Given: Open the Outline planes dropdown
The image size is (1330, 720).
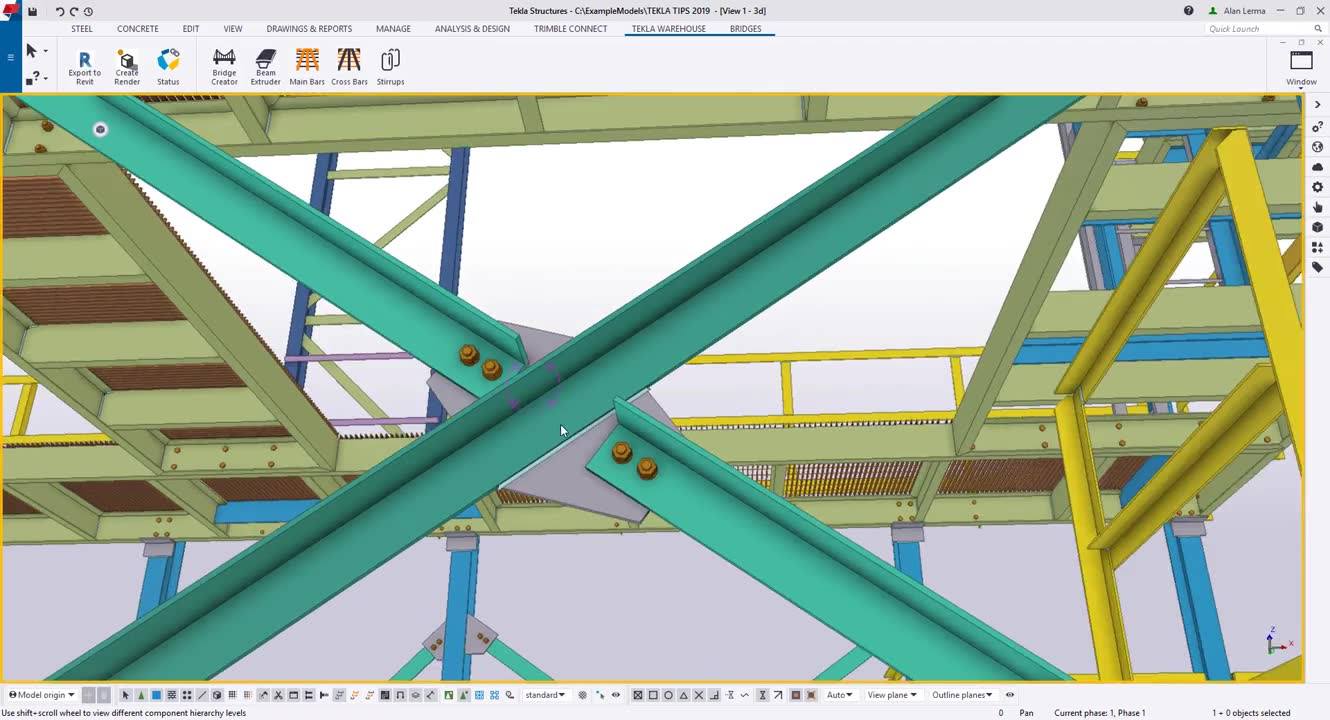Looking at the screenshot, I should click(962, 695).
